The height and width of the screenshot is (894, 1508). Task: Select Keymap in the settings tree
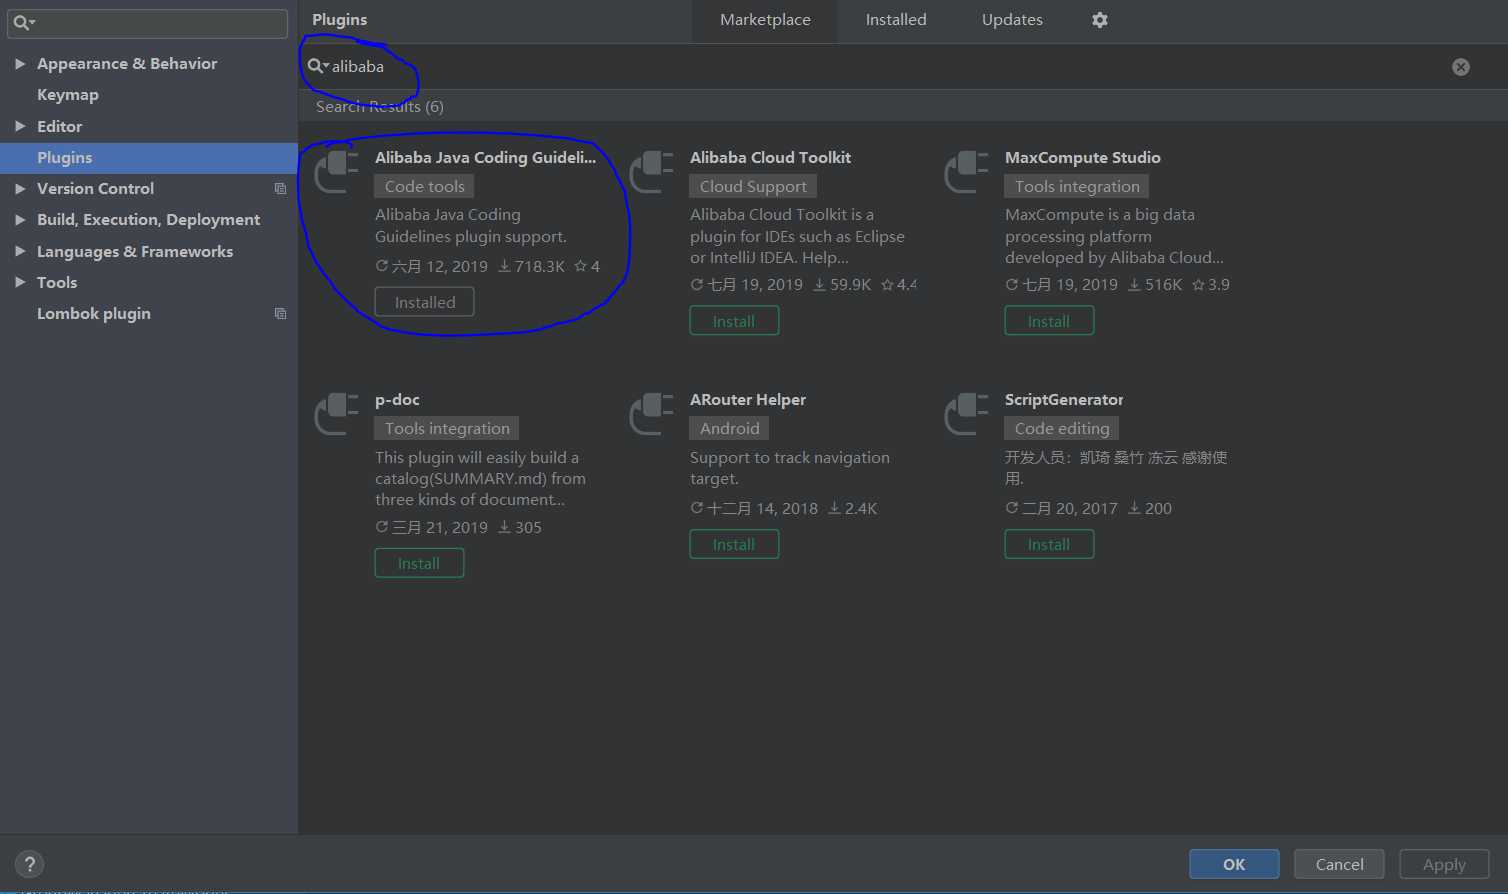click(68, 95)
